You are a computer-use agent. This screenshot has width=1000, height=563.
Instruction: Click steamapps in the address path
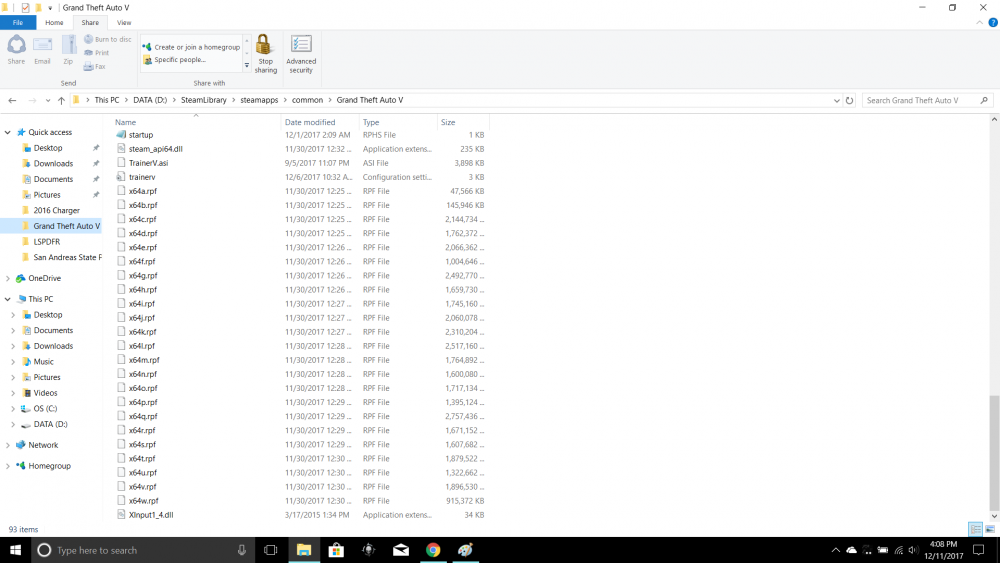point(259,100)
